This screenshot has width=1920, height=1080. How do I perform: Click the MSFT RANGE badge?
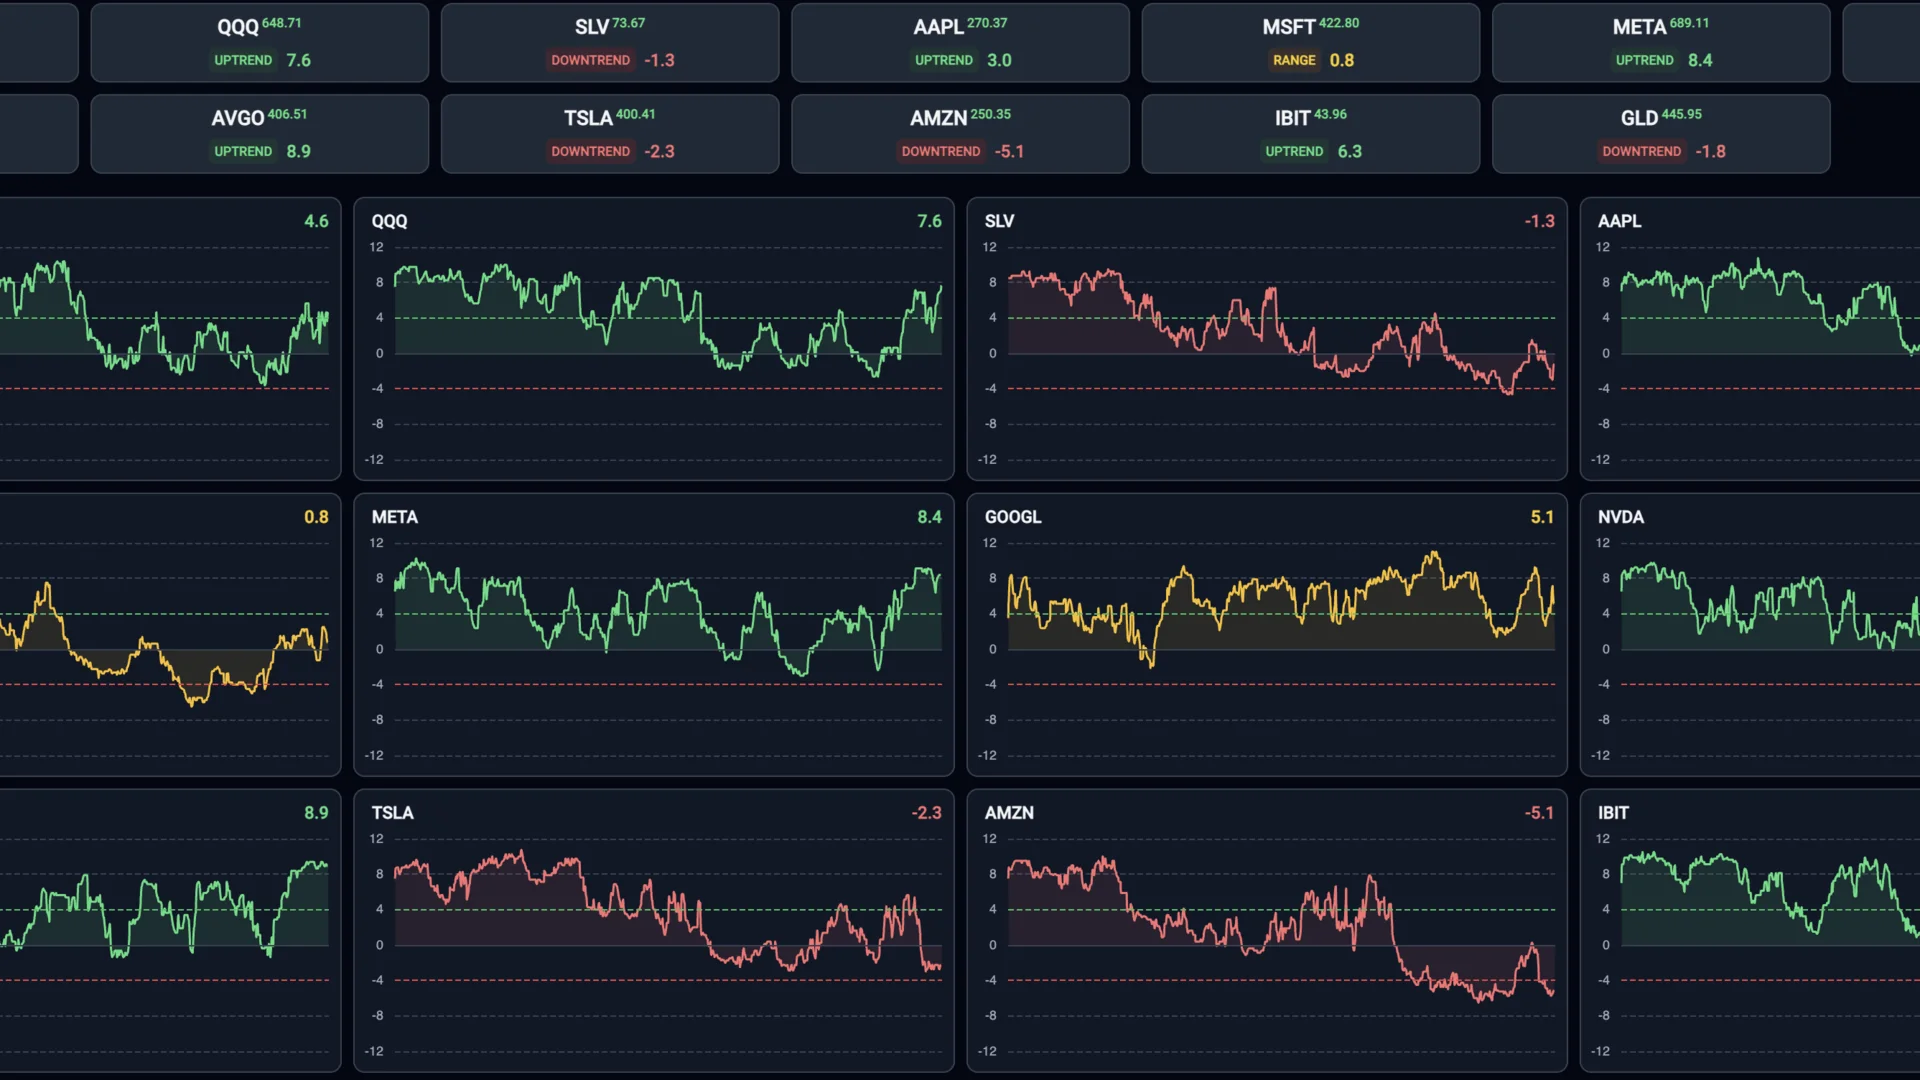pos(1294,60)
